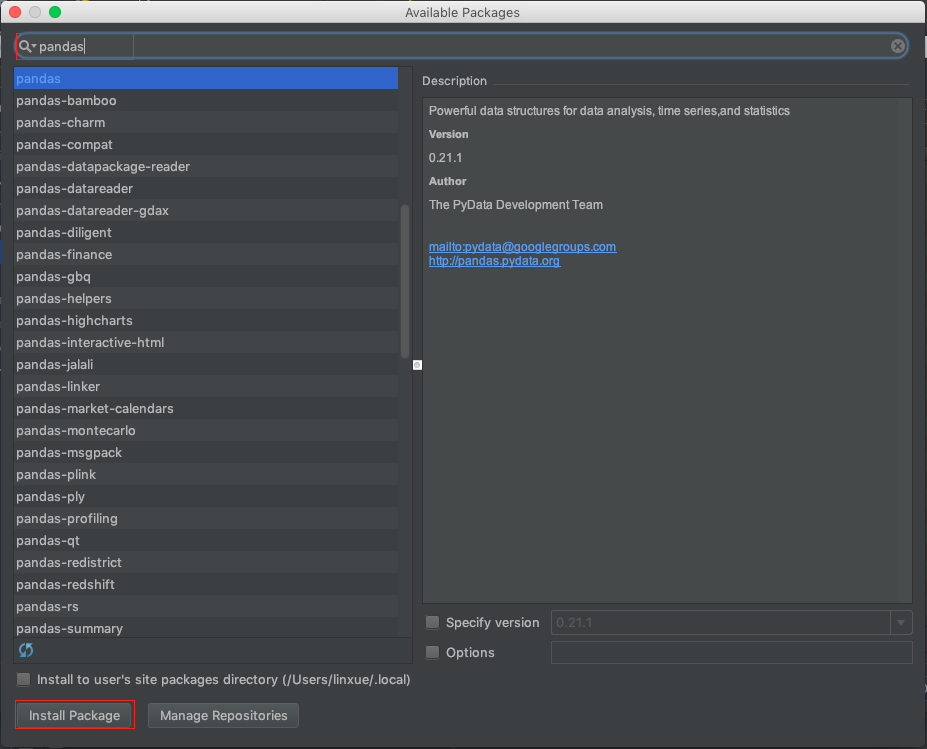Viewport: 927px width, 749px height.
Task: Select the pandas package row
Action: (206, 78)
